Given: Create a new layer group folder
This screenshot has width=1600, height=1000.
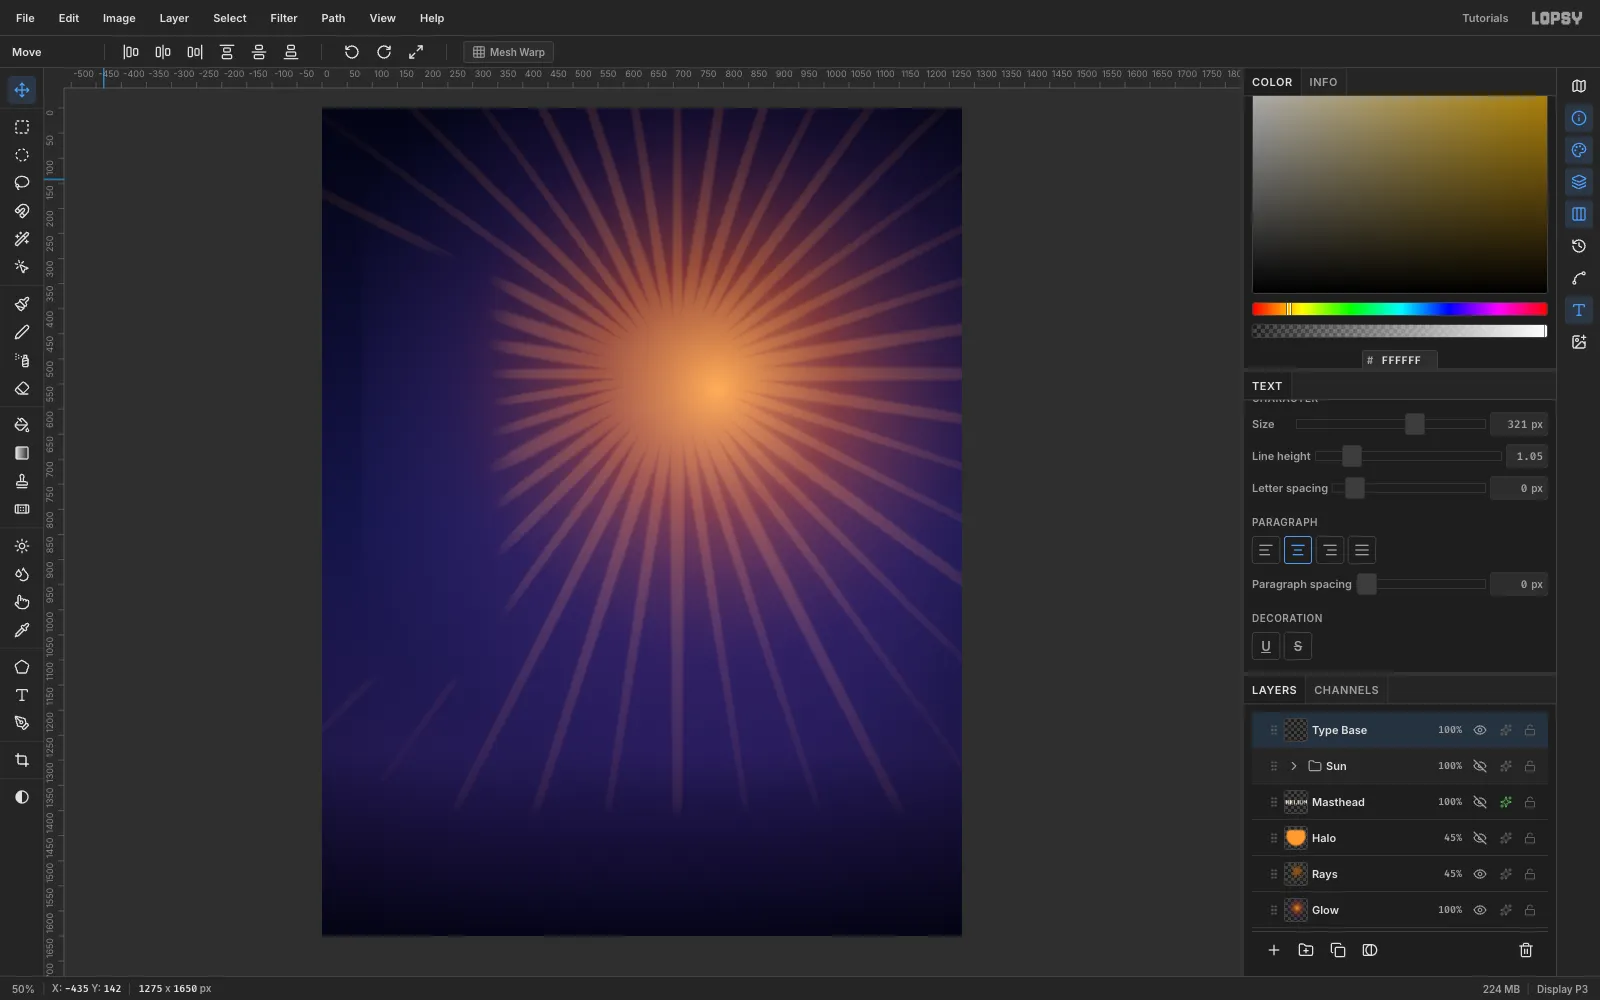Looking at the screenshot, I should pyautogui.click(x=1306, y=950).
